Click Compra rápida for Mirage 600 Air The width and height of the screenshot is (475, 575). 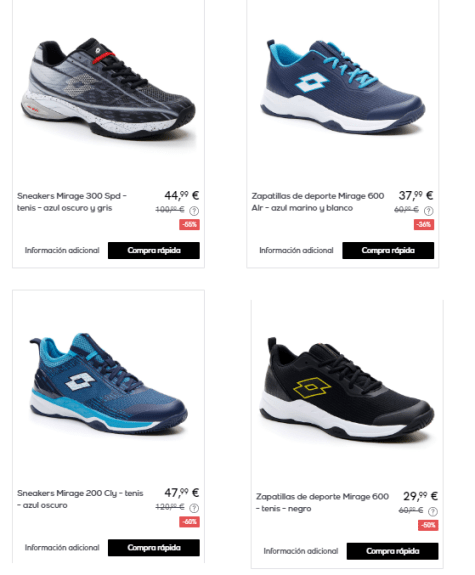(388, 250)
